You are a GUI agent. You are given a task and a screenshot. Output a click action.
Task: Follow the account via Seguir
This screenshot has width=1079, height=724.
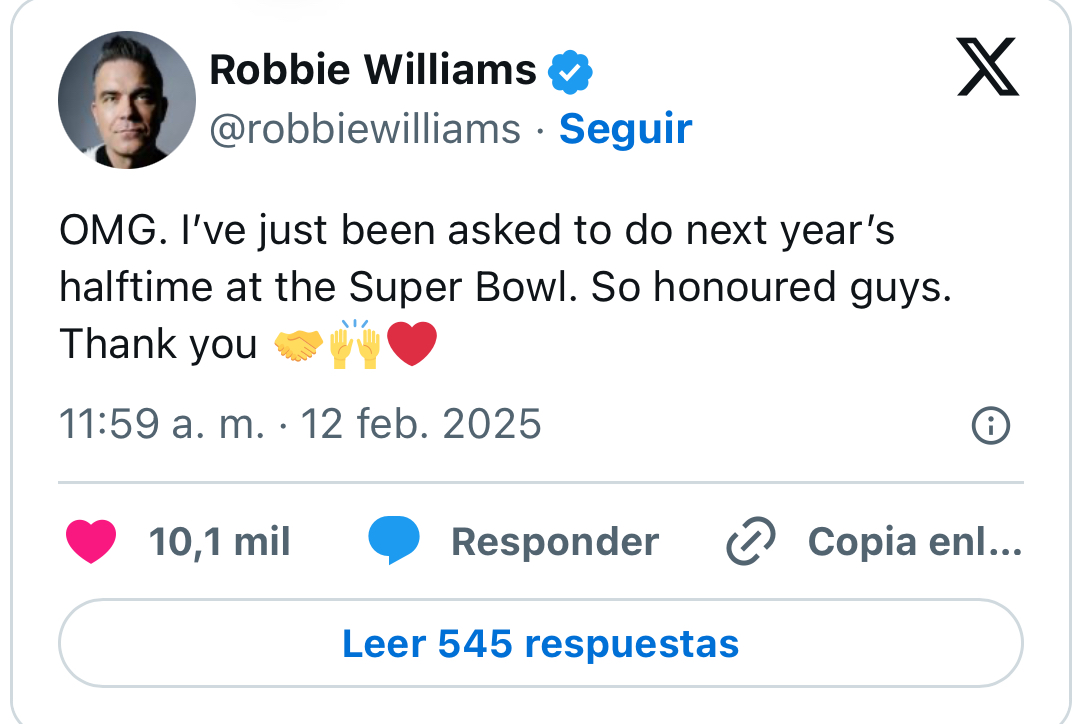click(x=625, y=129)
